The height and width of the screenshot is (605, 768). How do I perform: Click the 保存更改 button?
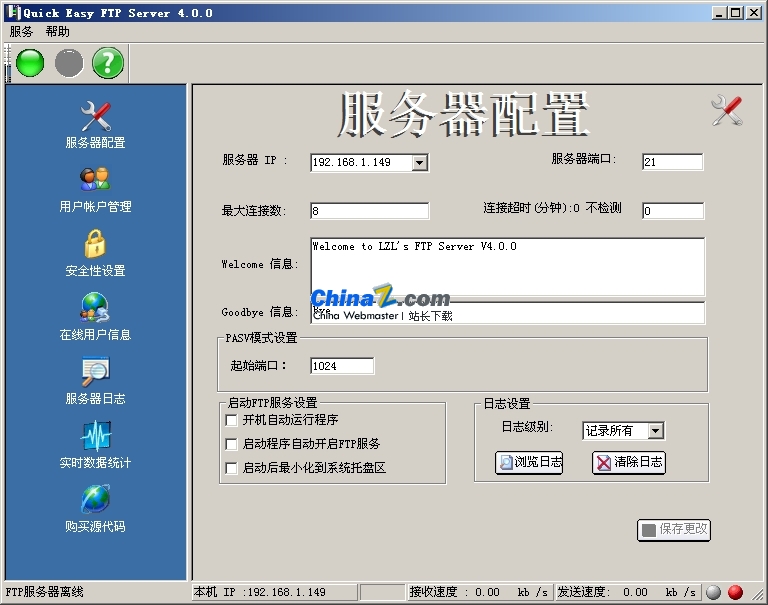[674, 530]
